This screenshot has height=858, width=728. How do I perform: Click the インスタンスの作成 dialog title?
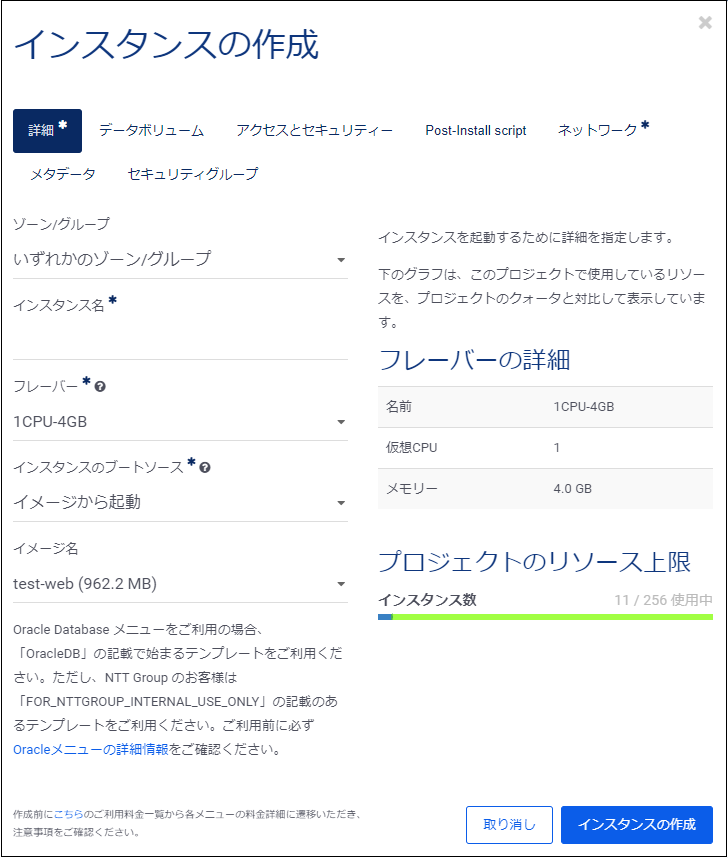coord(166,44)
